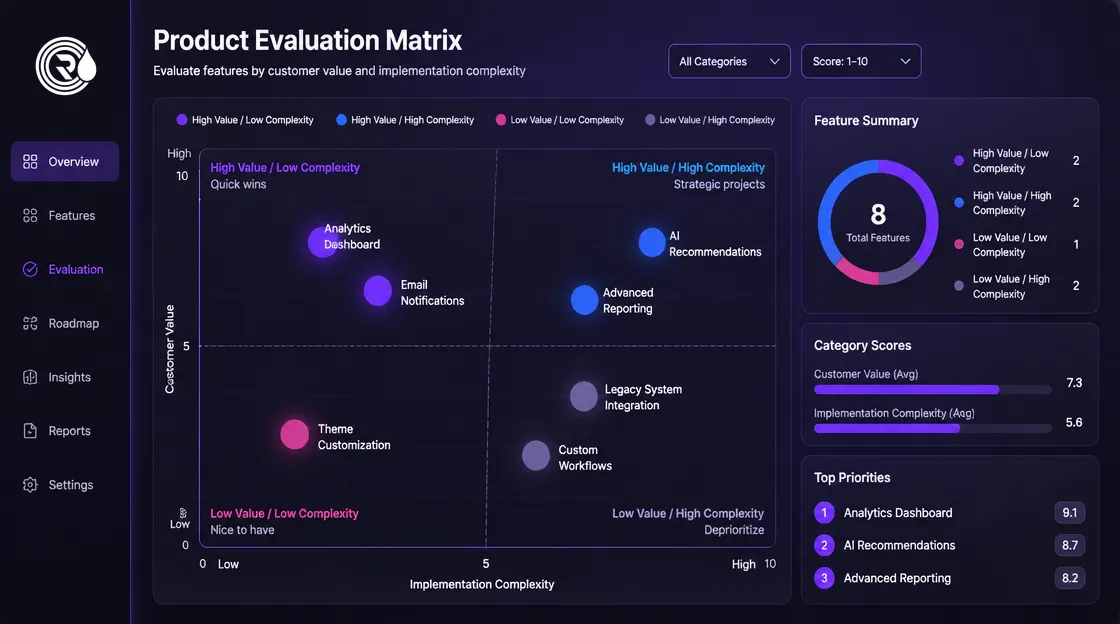Click Low Value / High Complexity summary row
Screen dimensions: 1120x624
1017,286
